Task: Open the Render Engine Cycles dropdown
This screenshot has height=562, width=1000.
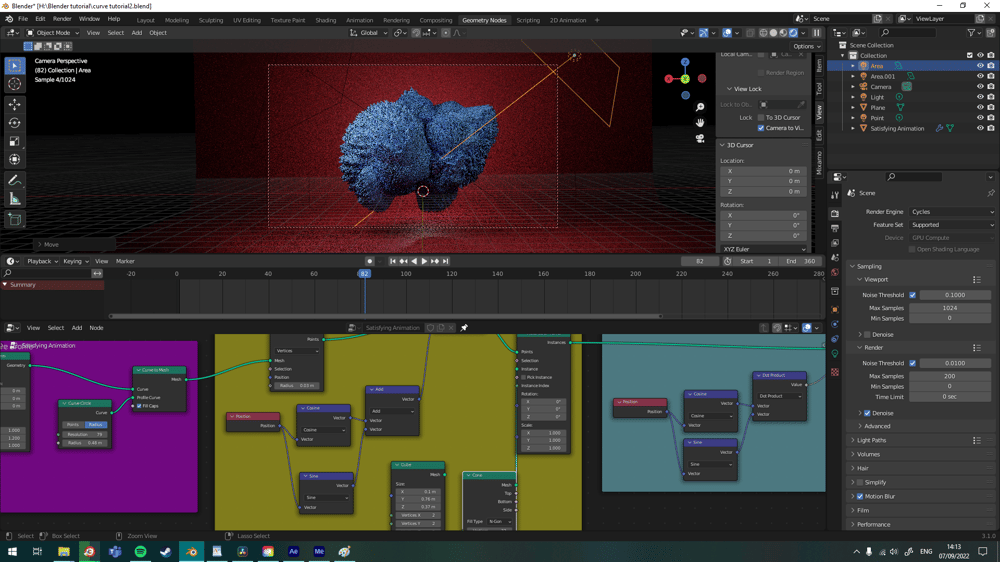Action: [952, 212]
